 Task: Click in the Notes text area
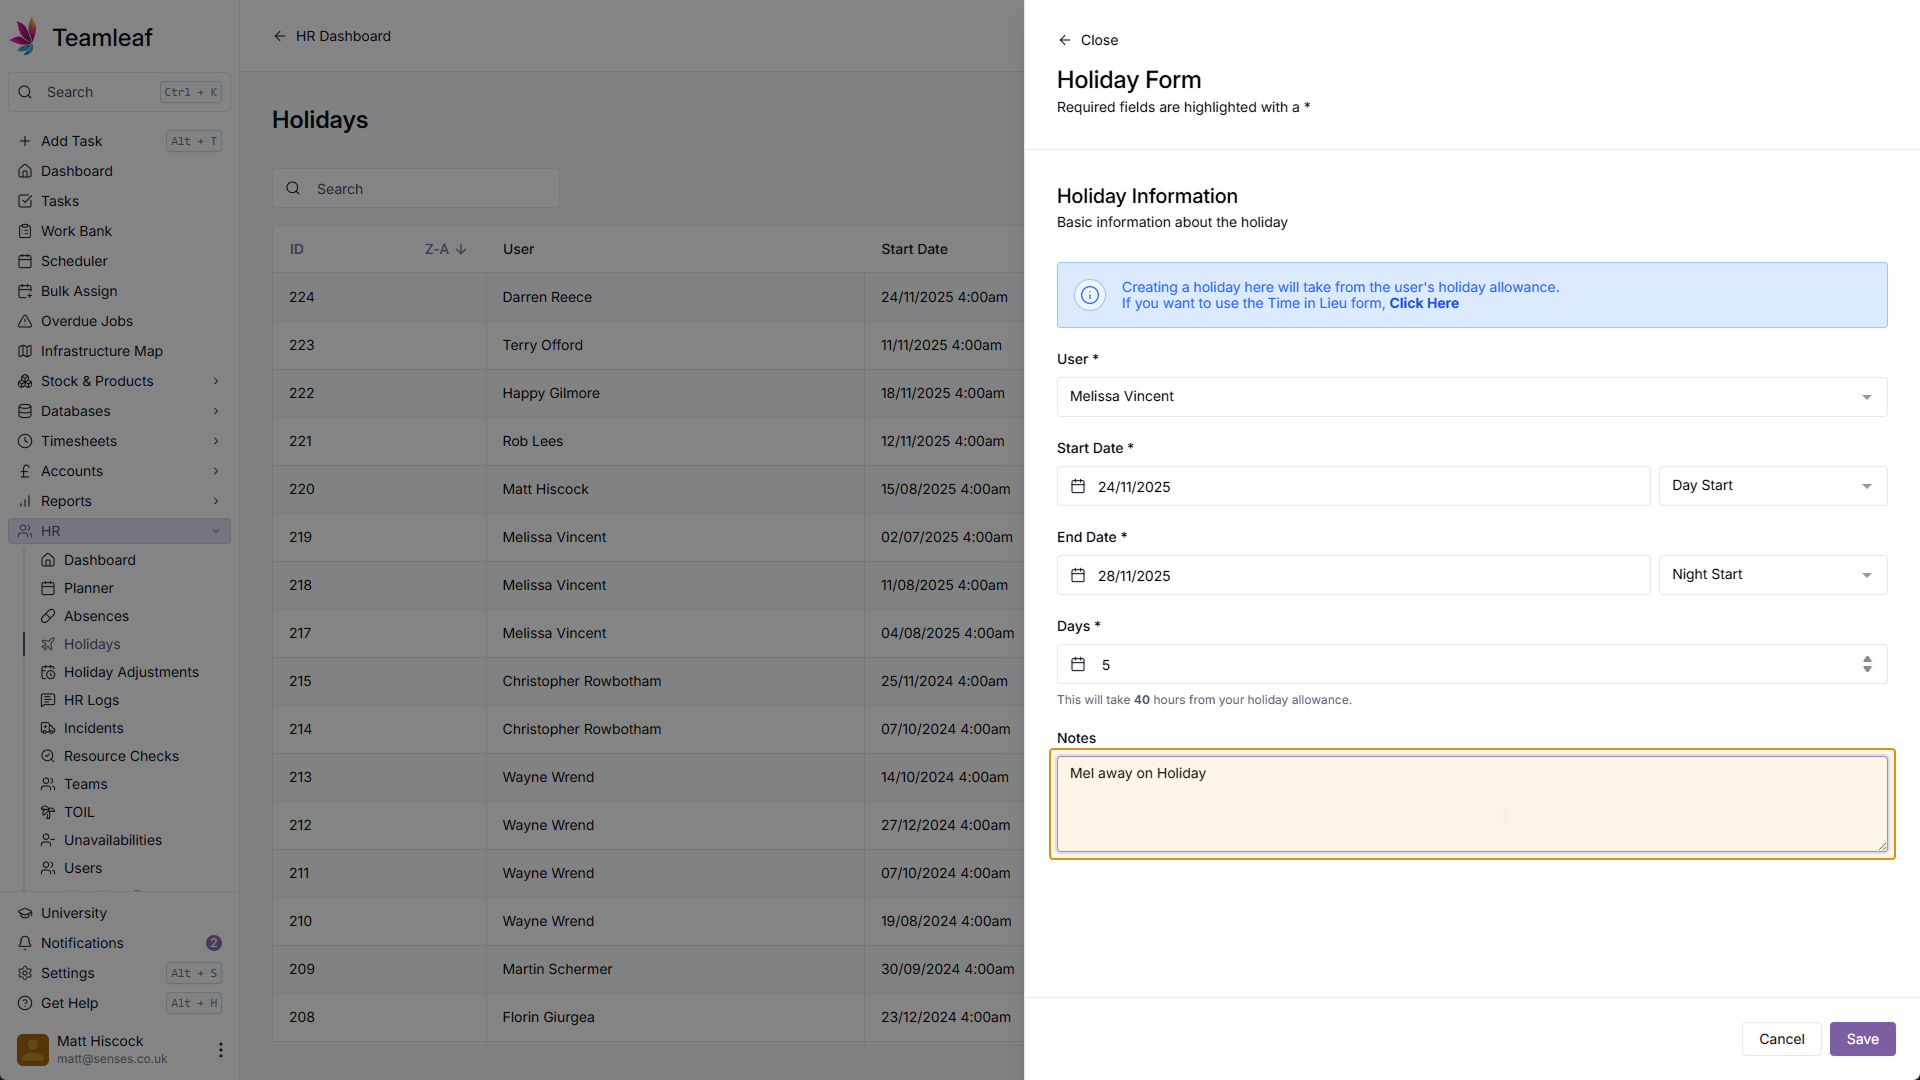point(1471,804)
